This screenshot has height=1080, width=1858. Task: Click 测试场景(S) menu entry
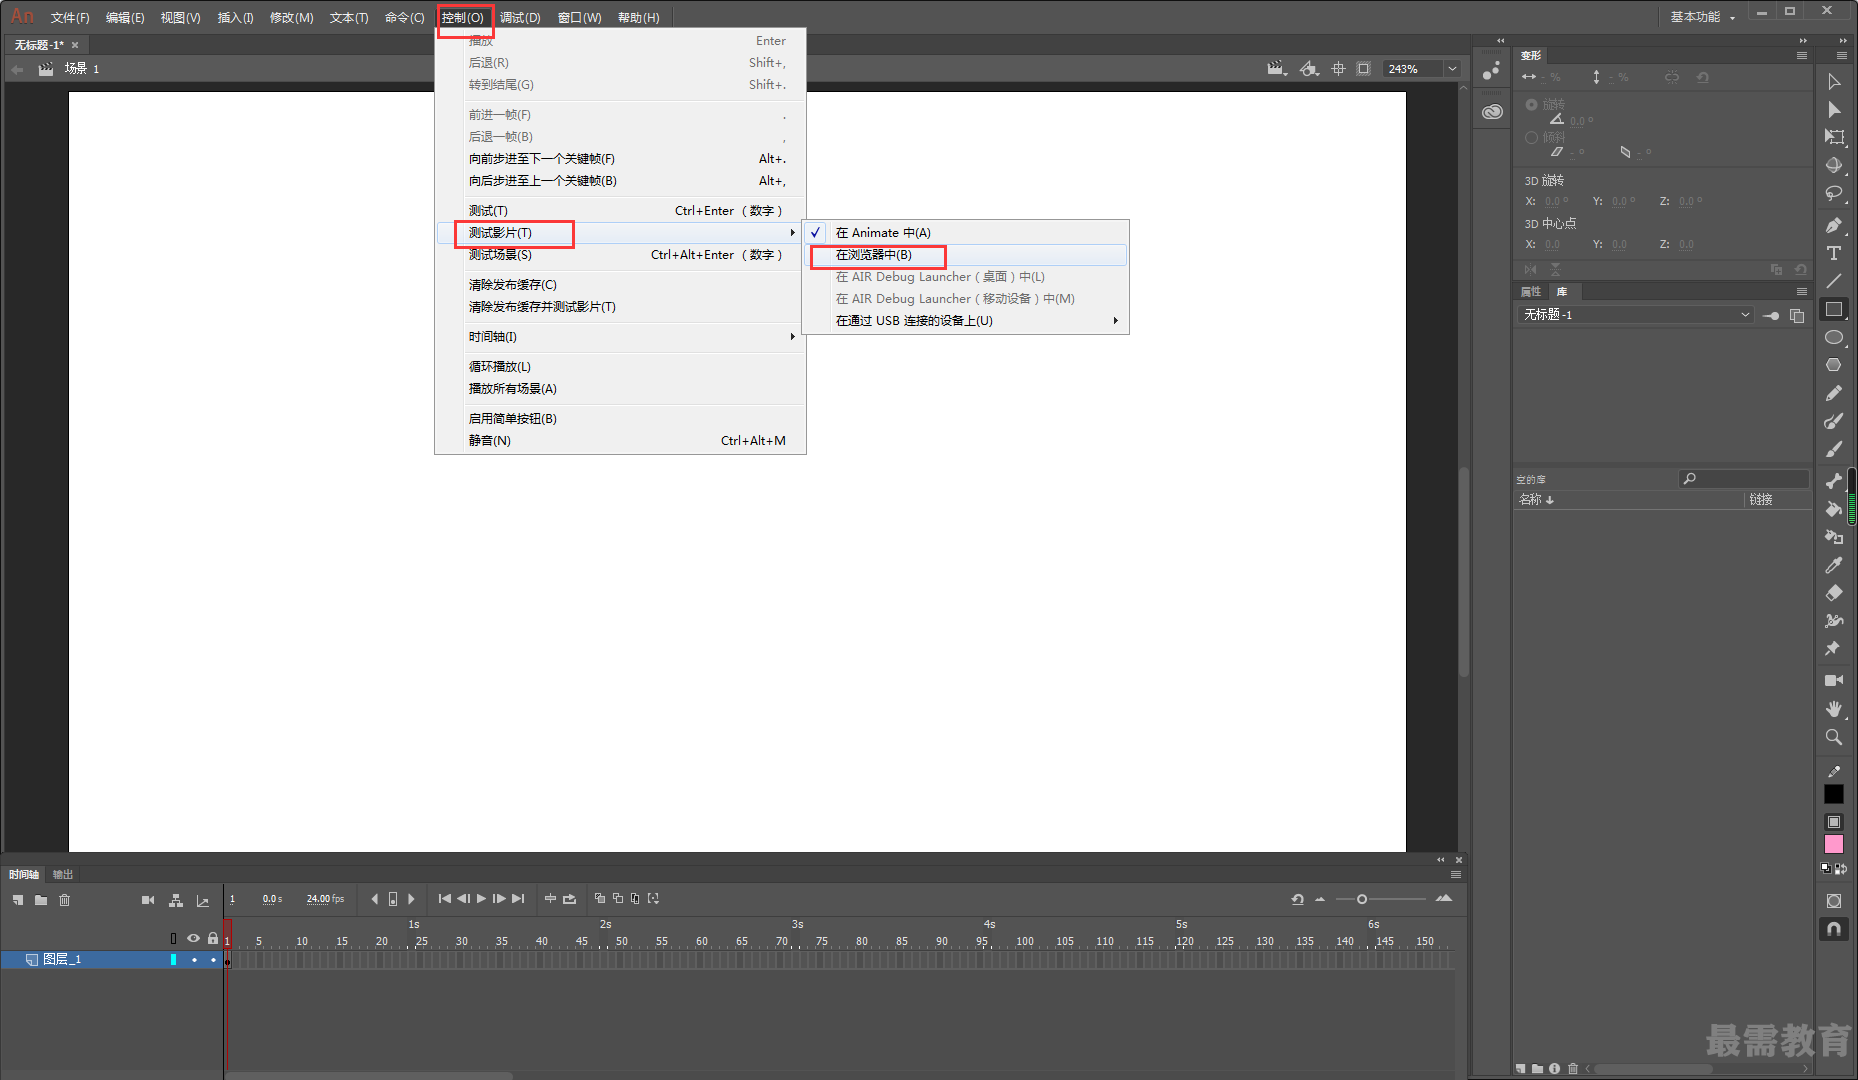point(620,255)
